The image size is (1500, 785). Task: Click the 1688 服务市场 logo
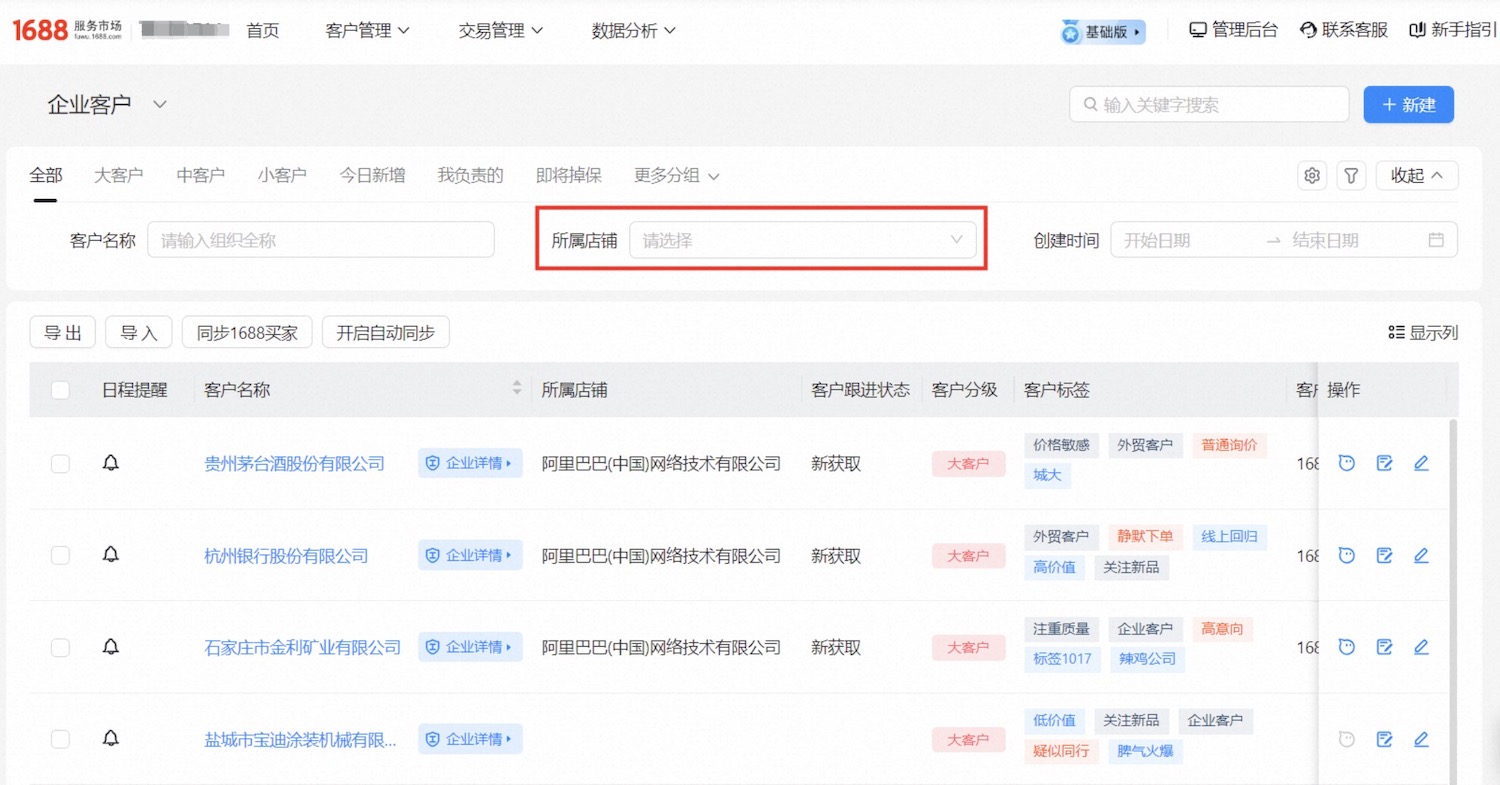point(67,30)
